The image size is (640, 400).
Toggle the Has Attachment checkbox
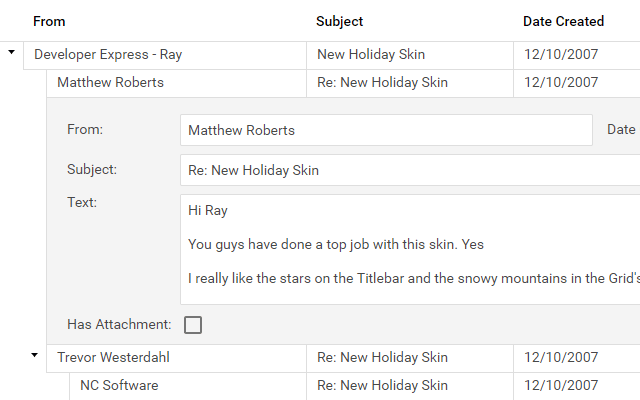193,325
